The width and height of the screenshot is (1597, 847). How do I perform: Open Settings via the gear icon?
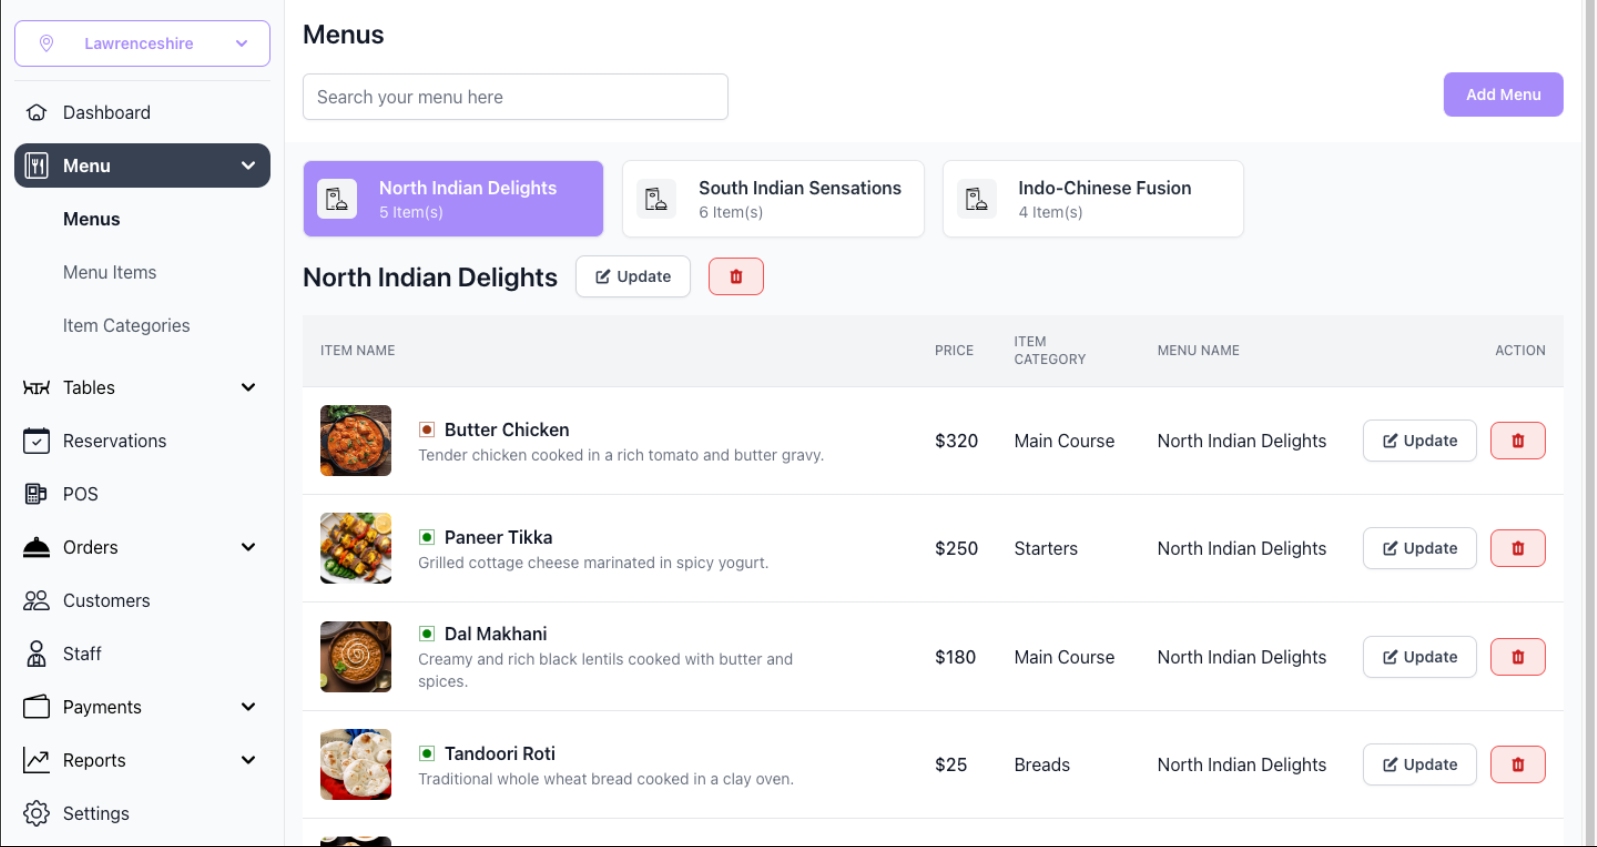(36, 814)
